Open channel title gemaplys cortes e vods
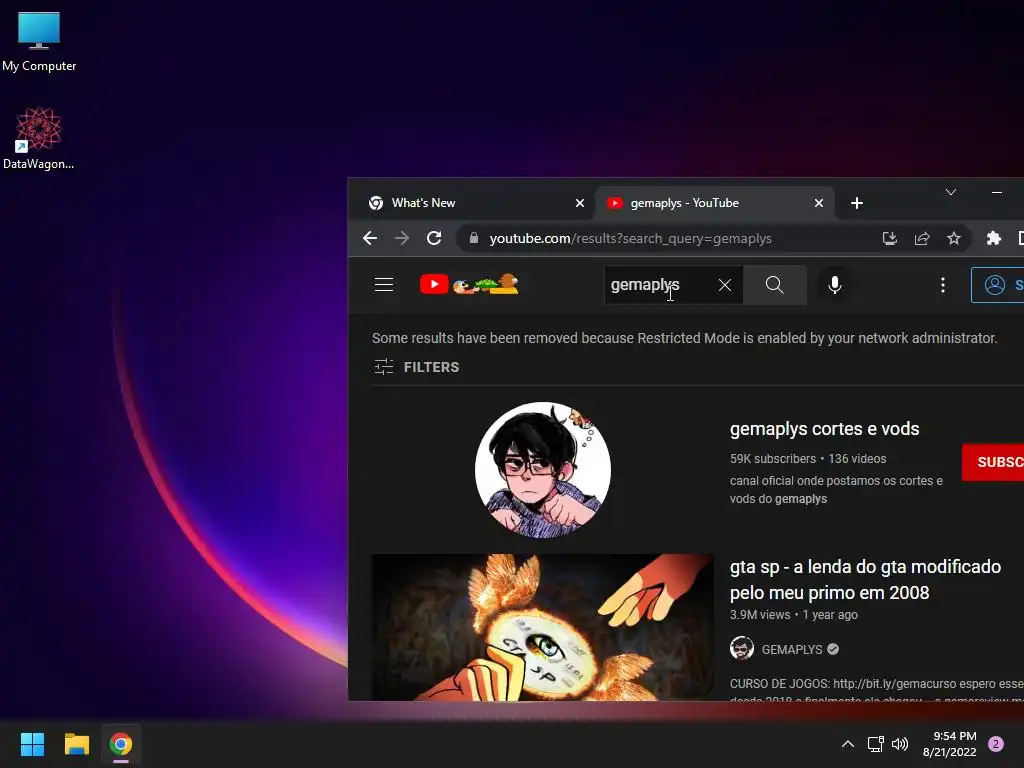 pyautogui.click(x=824, y=429)
